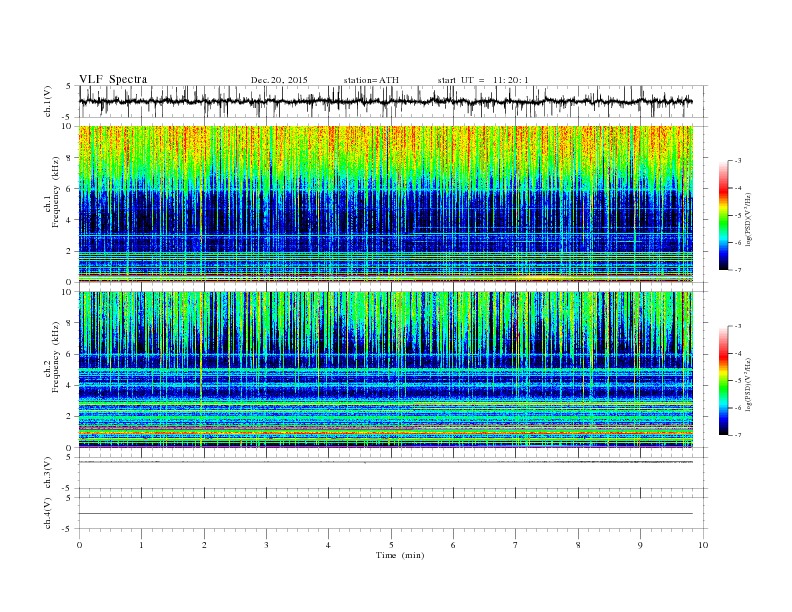Screen dimensions: 792x612
Task: Click the ch.2 spectrogram "4" kHz tick label
Action: [69, 385]
